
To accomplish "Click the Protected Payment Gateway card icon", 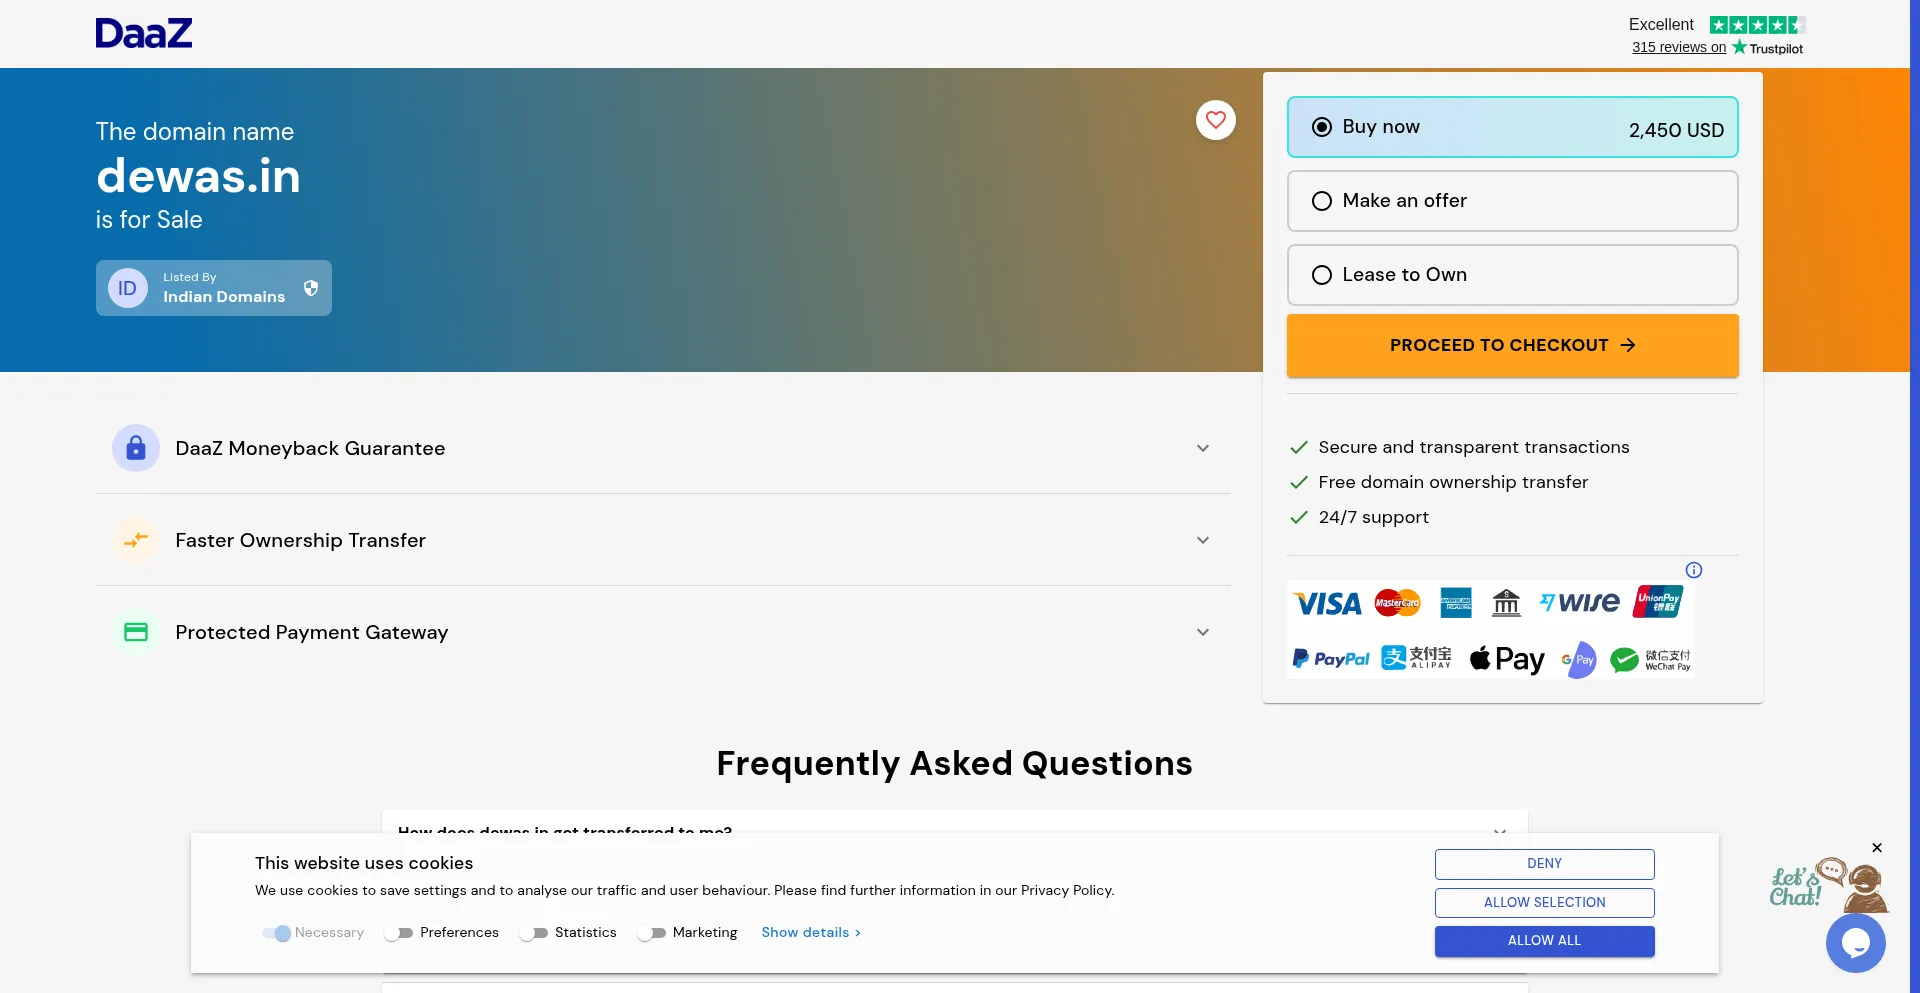I will pyautogui.click(x=136, y=632).
